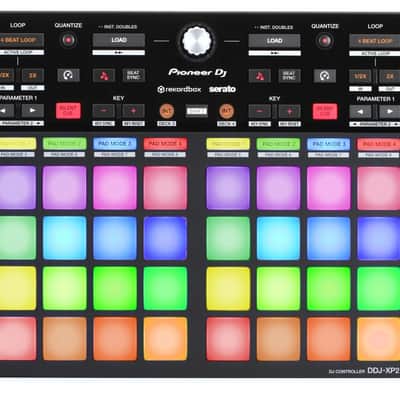400x400 pixels.
Task: Tap right deck top row first purple pad
Action: (228, 188)
